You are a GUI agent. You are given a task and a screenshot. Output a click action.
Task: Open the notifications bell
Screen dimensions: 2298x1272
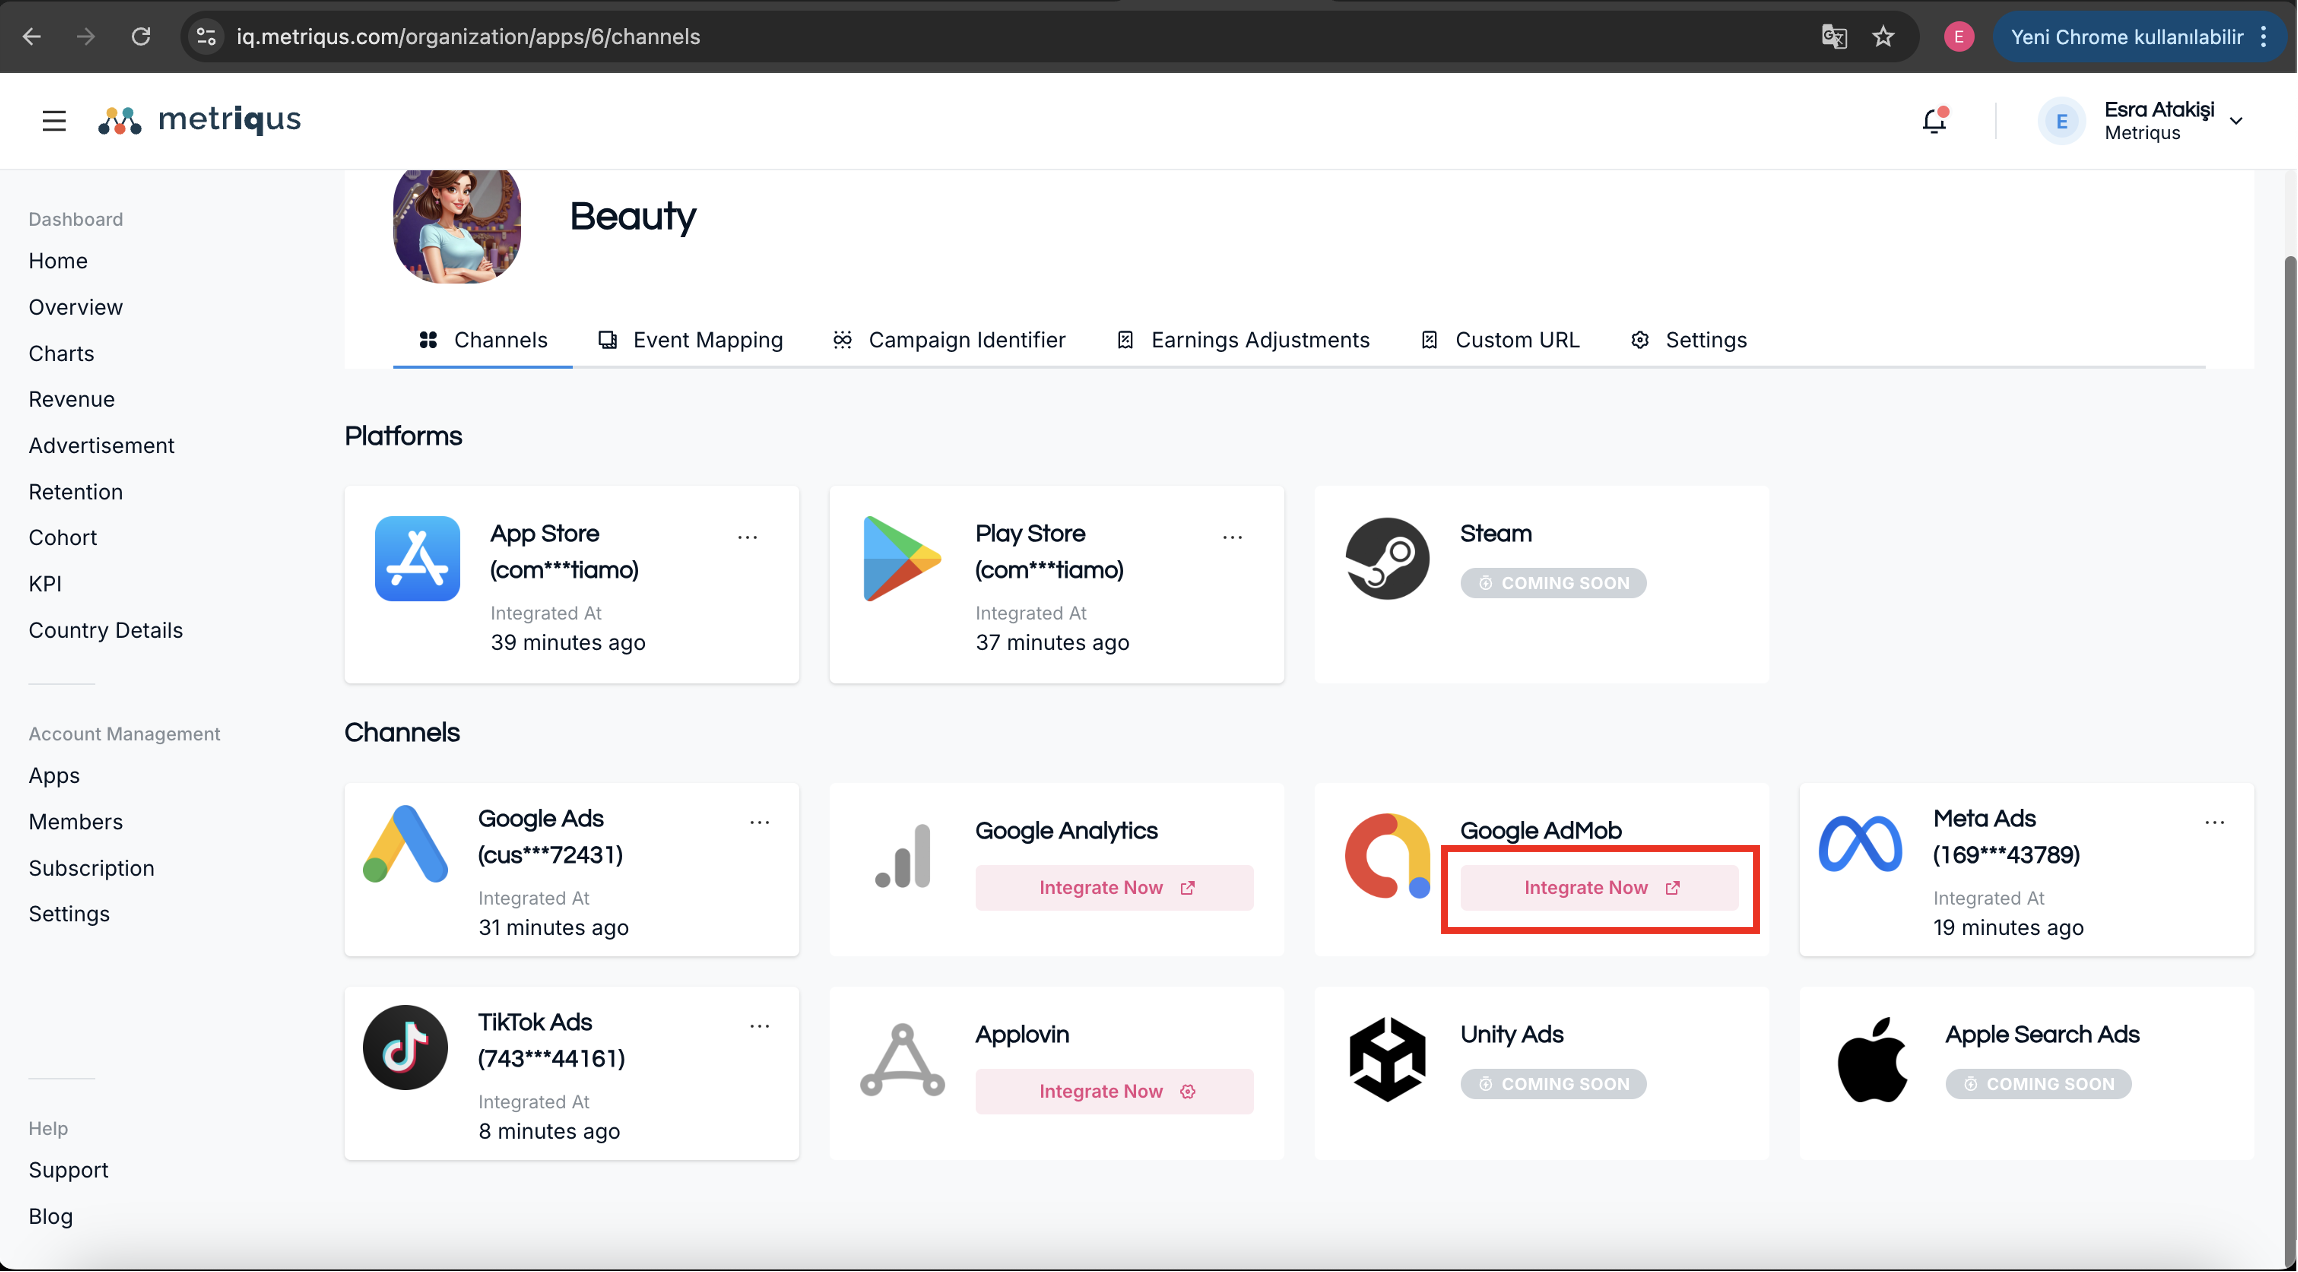(1935, 121)
